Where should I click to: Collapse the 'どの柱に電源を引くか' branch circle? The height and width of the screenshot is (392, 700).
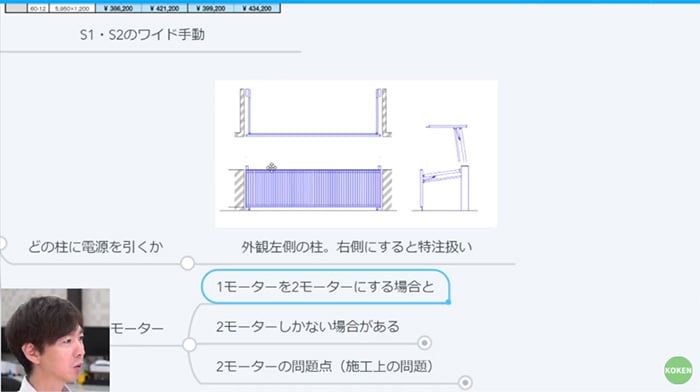click(x=188, y=263)
